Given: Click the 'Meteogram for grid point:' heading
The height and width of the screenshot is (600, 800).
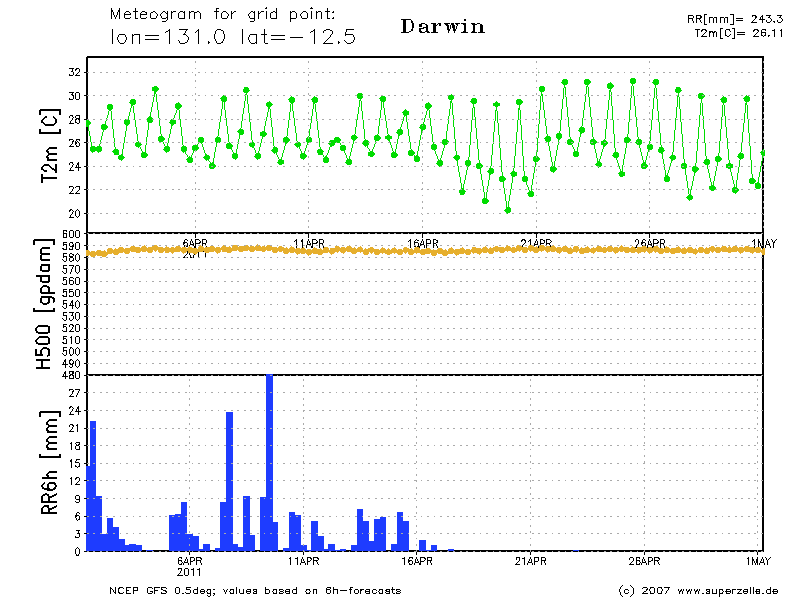Looking at the screenshot, I should [x=222, y=14].
